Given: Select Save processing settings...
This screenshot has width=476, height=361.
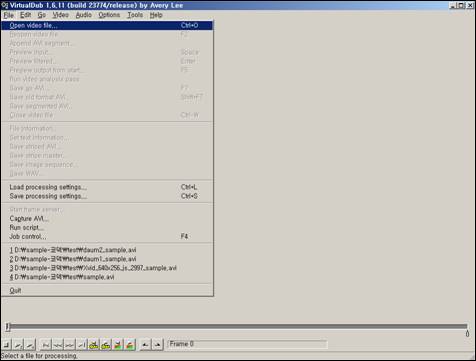Looking at the screenshot, I should point(107,196).
